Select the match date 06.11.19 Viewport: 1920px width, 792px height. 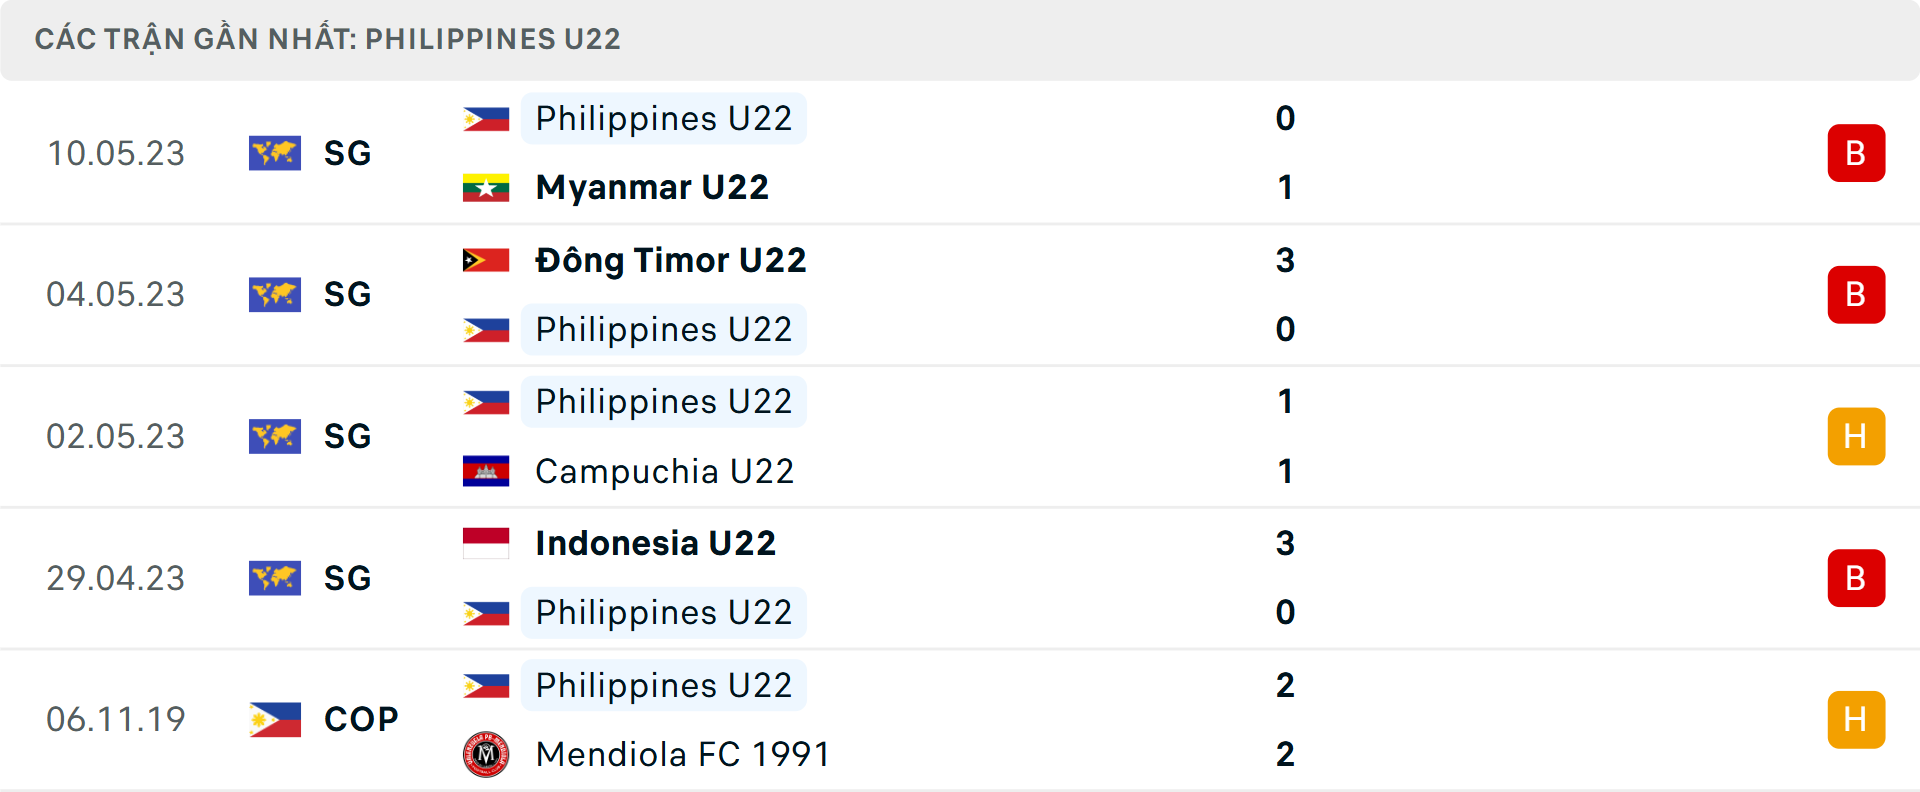pyautogui.click(x=116, y=718)
